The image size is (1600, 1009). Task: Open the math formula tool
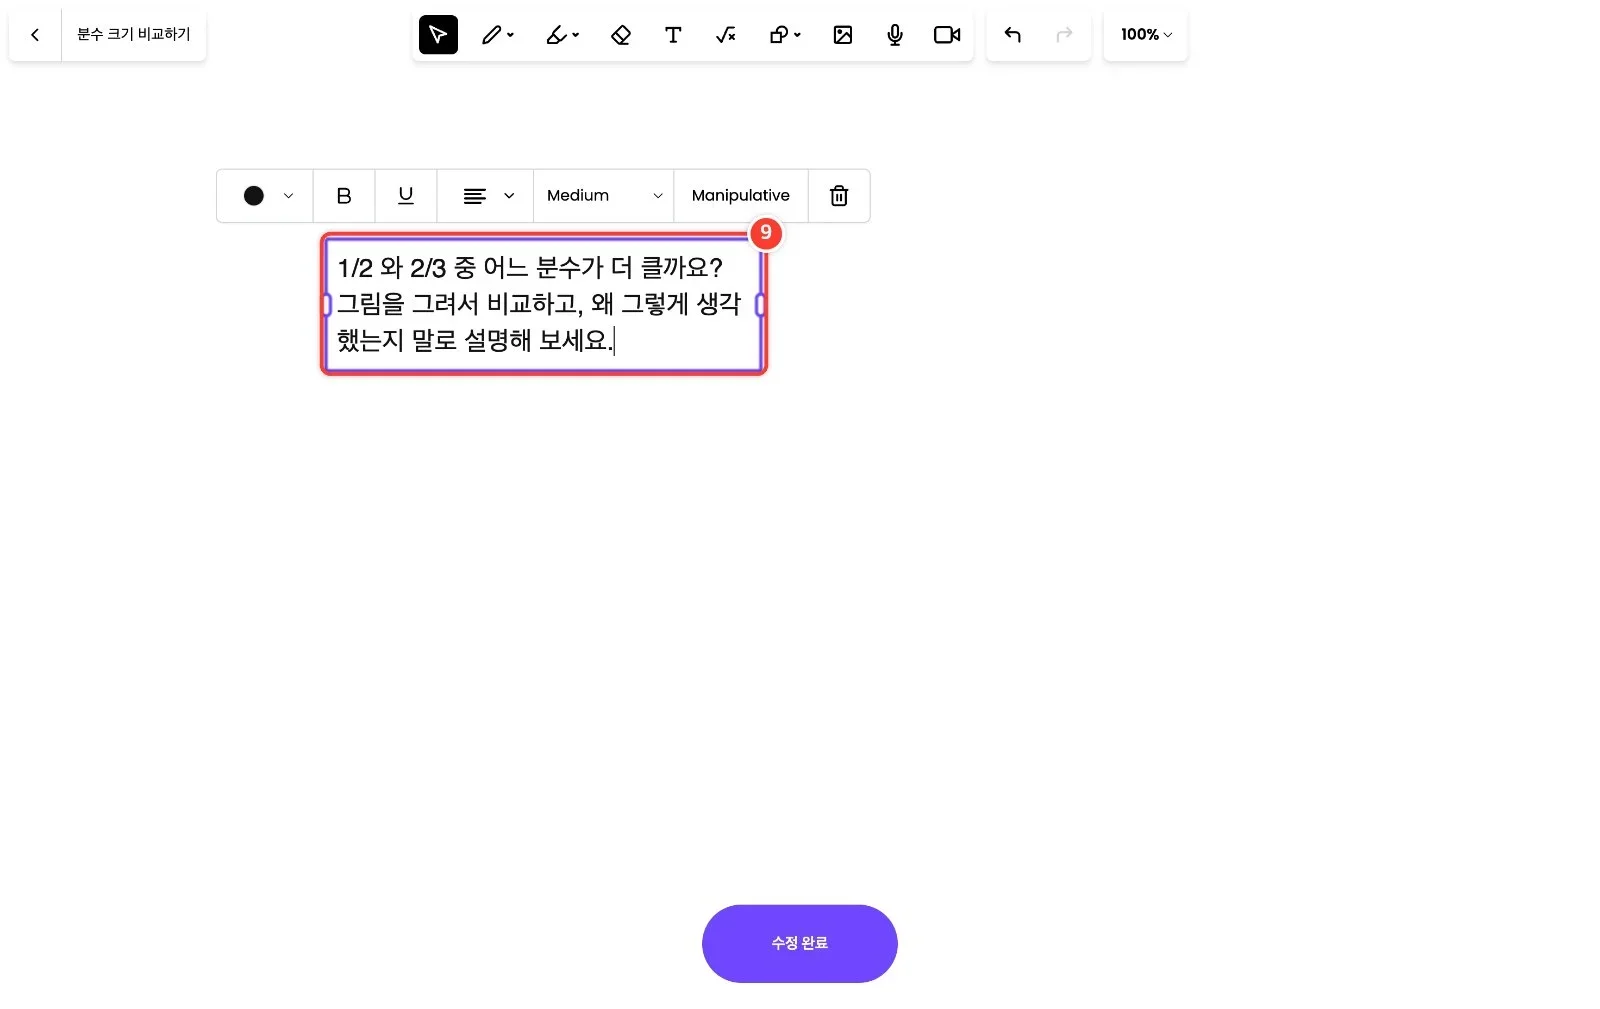pyautogui.click(x=726, y=35)
